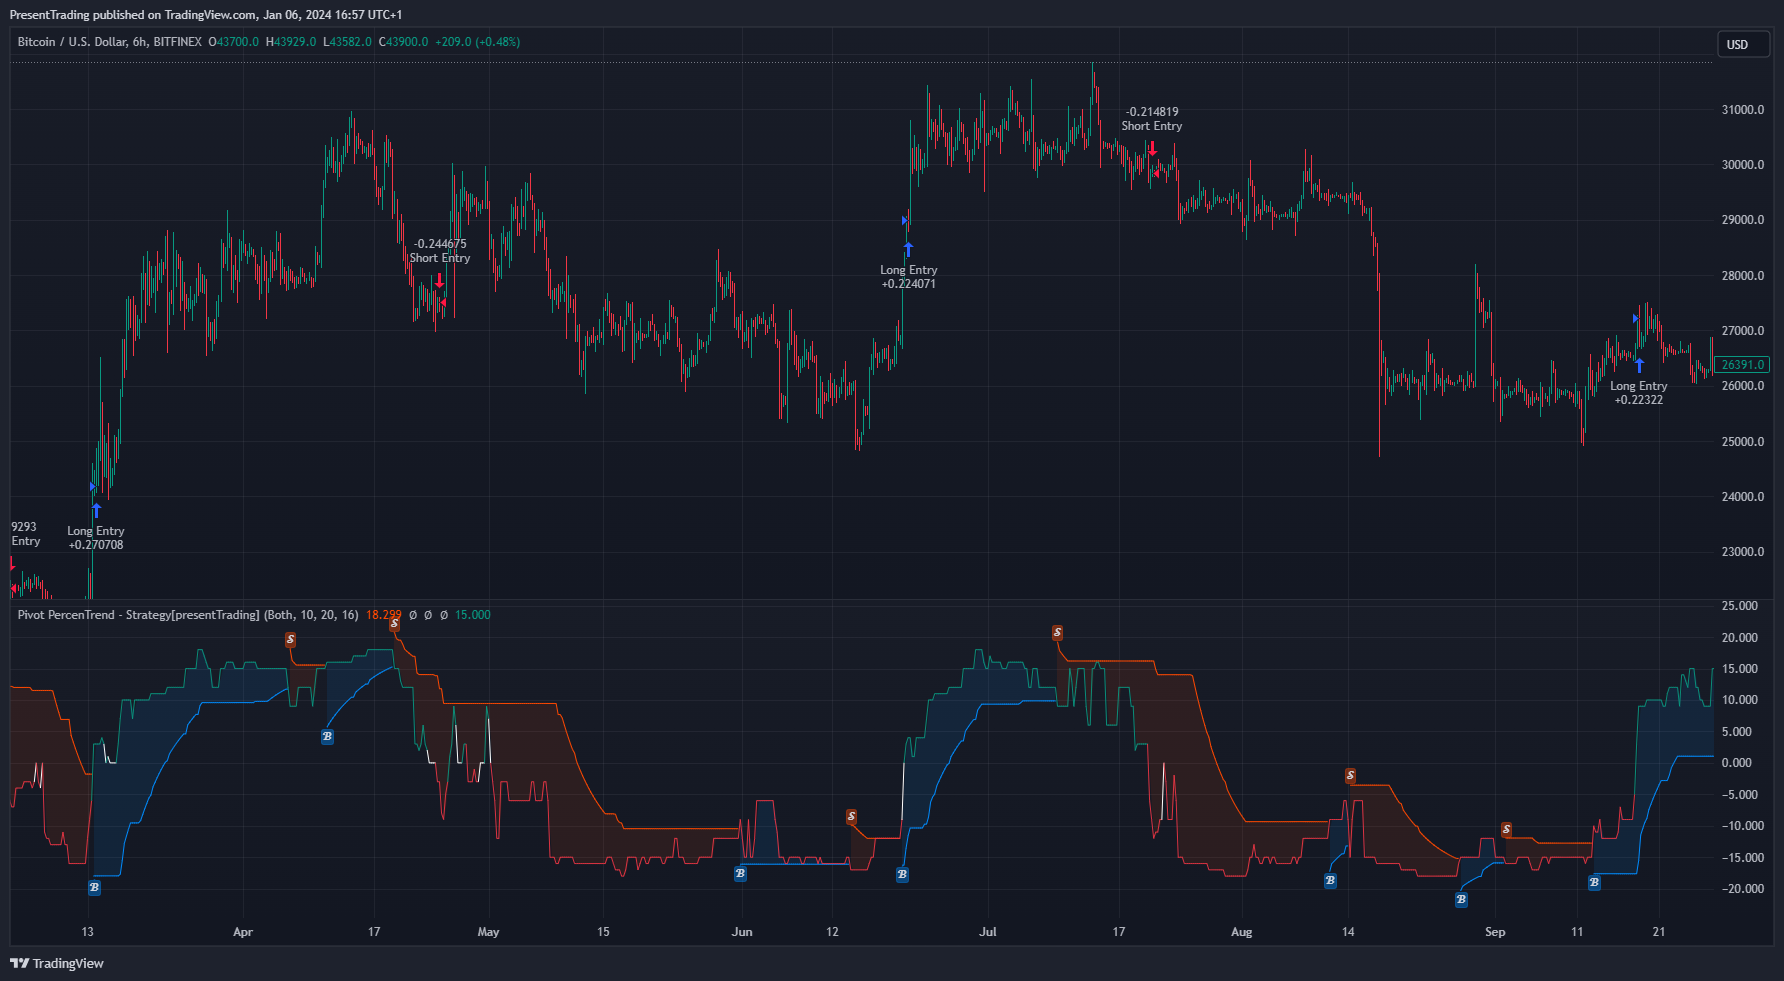Screen dimensions: 1784x981
Task: Click the orange indicator value 18.299
Action: pyautogui.click(x=384, y=615)
